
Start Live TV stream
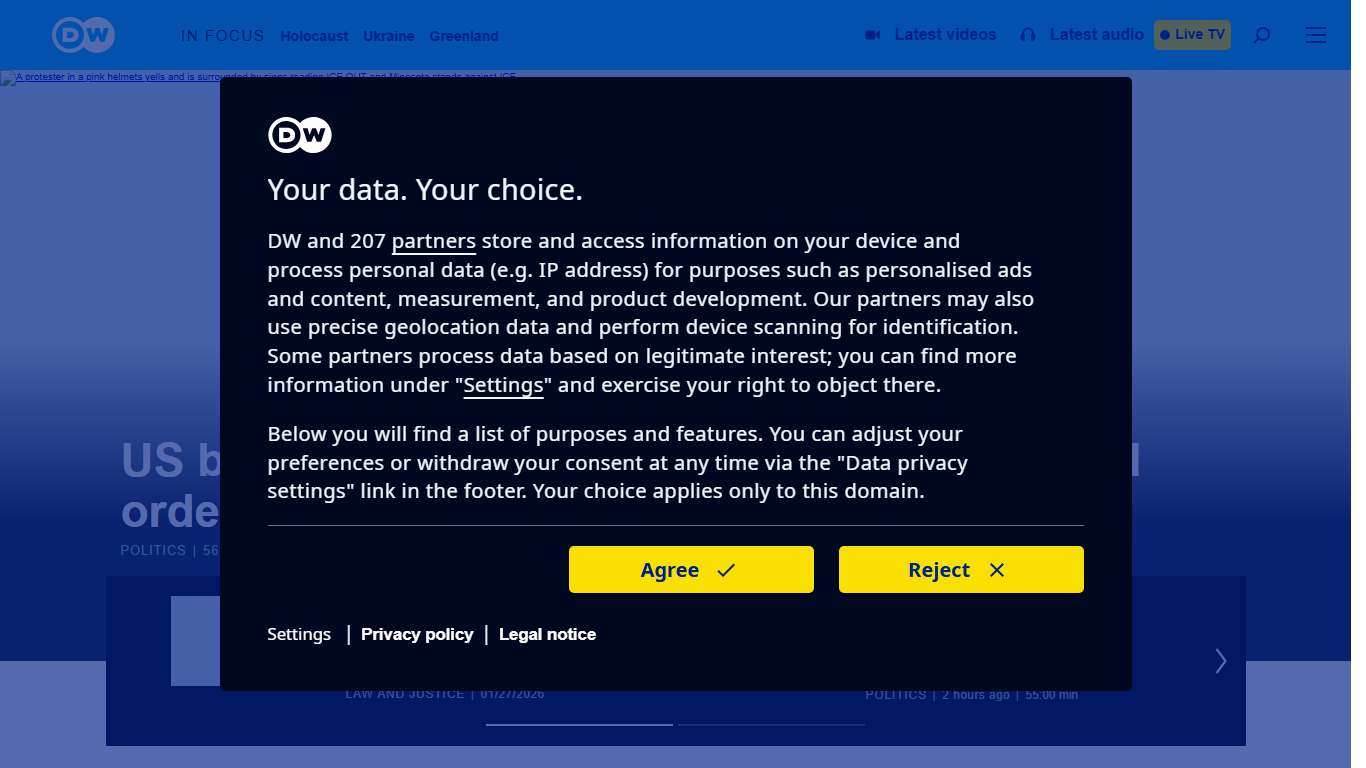point(1192,35)
